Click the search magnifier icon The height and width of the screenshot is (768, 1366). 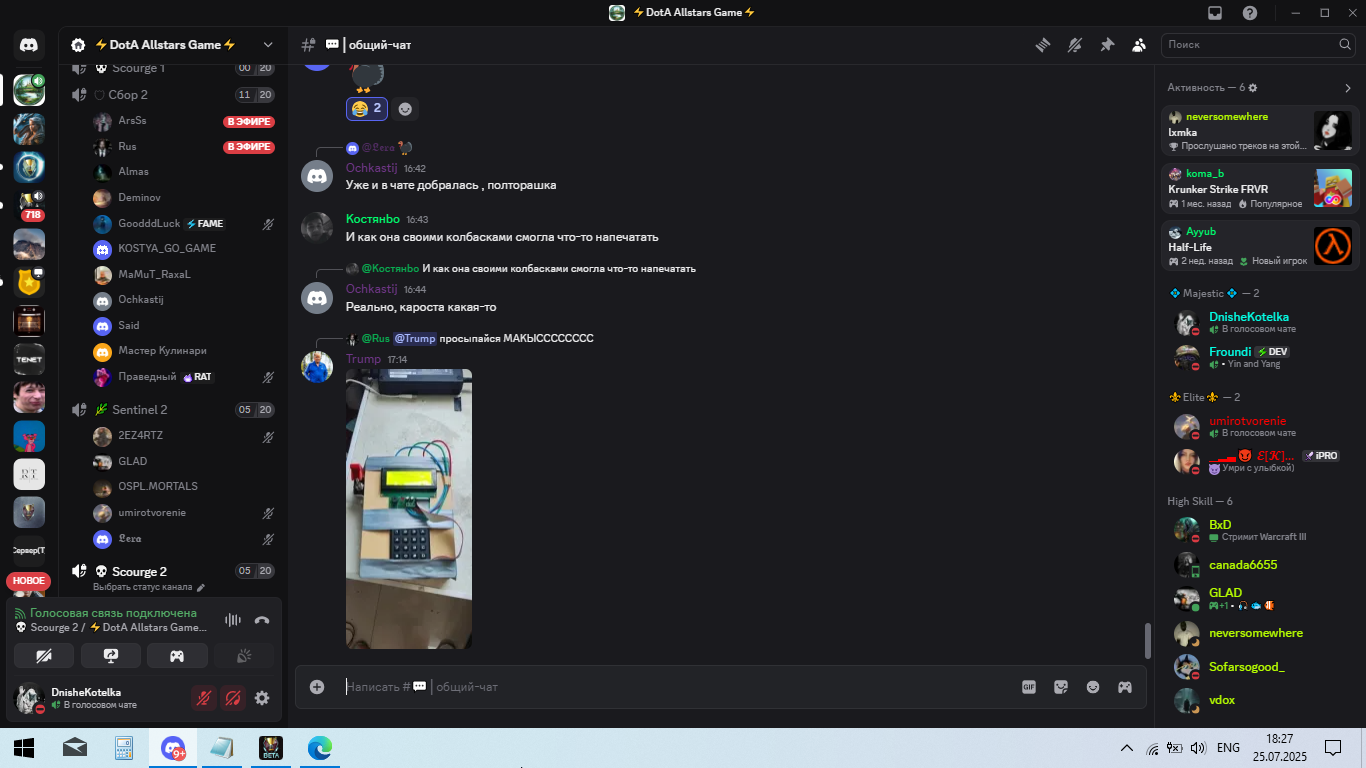coord(1345,45)
